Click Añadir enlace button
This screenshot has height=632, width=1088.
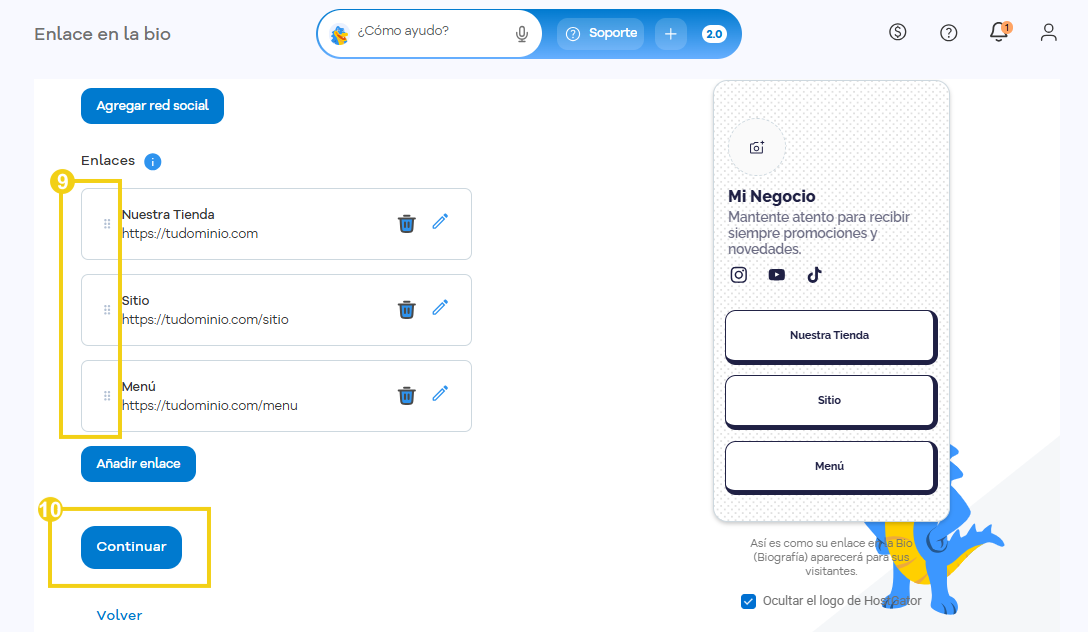[x=138, y=463]
